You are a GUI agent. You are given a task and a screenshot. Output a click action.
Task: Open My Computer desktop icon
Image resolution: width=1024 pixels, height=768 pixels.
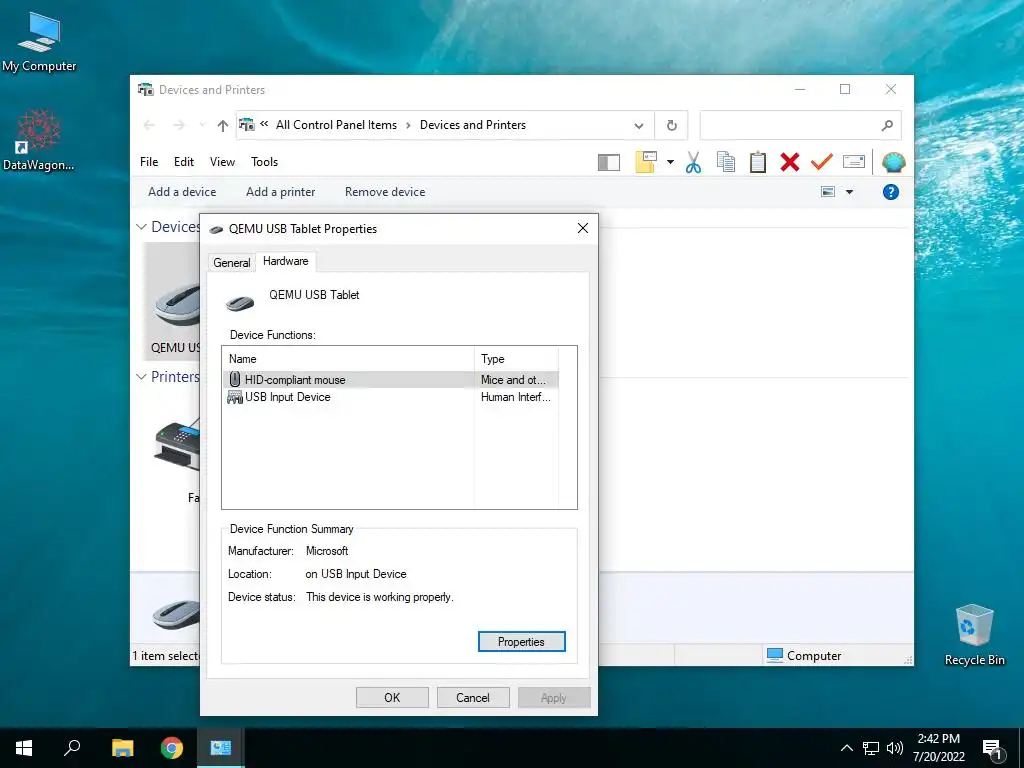pos(39,42)
